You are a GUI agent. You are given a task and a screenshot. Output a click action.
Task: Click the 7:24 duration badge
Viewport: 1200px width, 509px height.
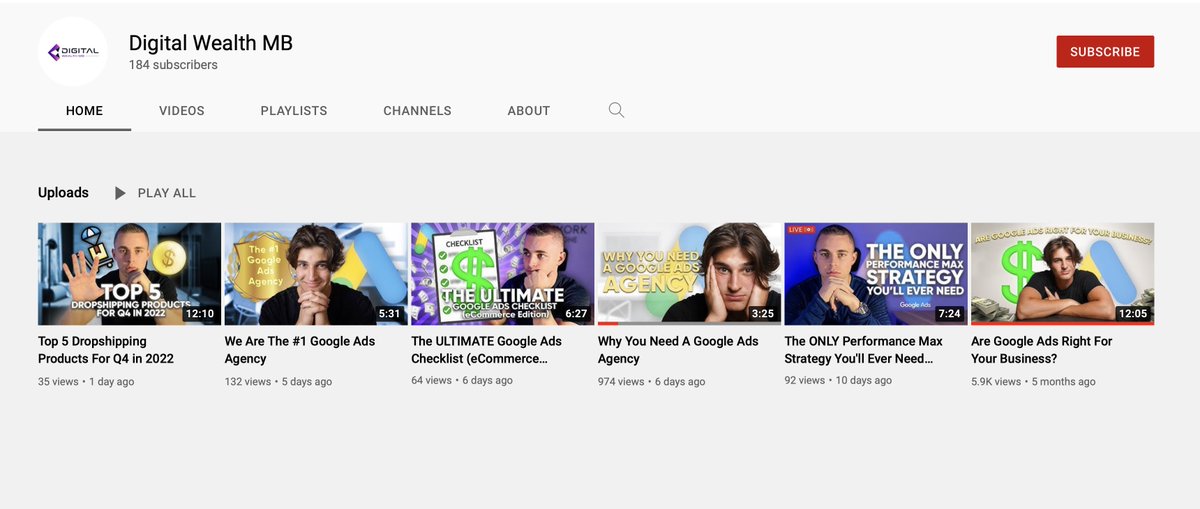pyautogui.click(x=950, y=313)
